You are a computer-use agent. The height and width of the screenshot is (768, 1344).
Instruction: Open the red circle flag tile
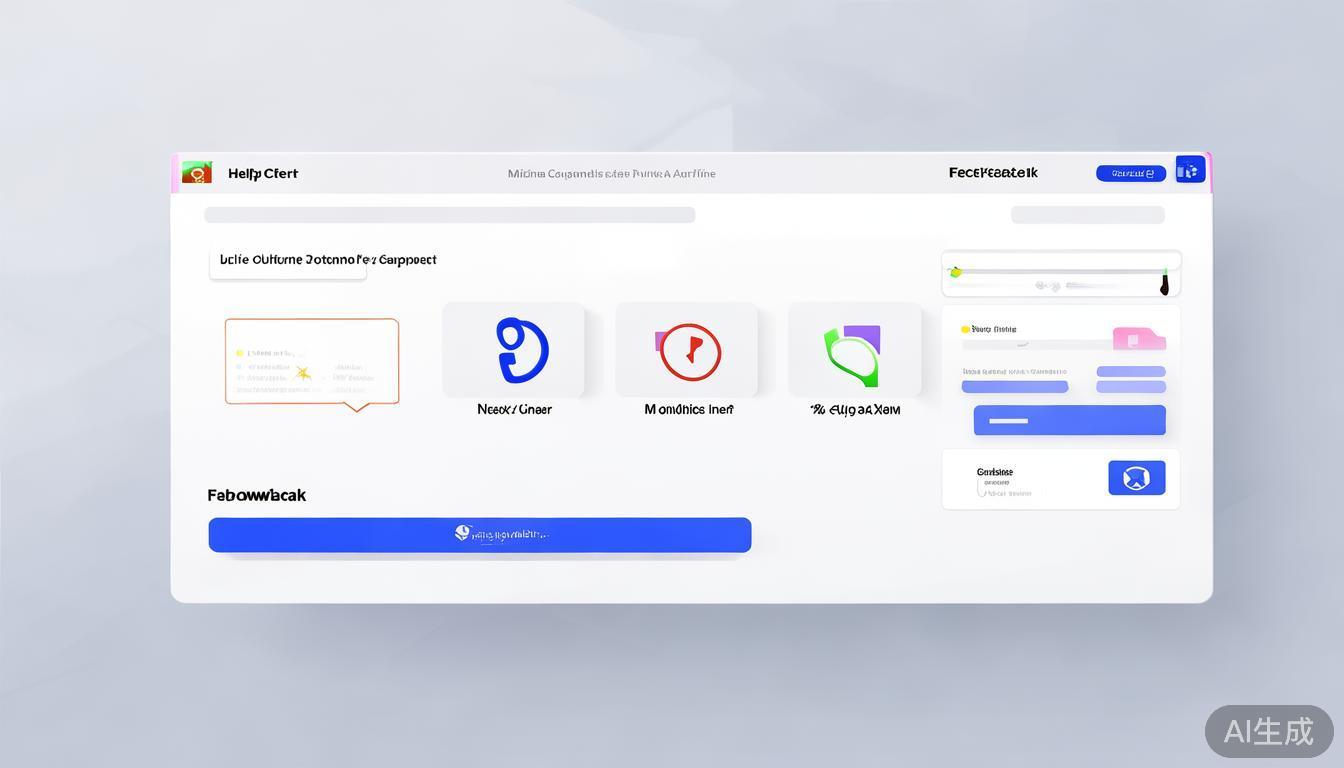click(x=688, y=351)
